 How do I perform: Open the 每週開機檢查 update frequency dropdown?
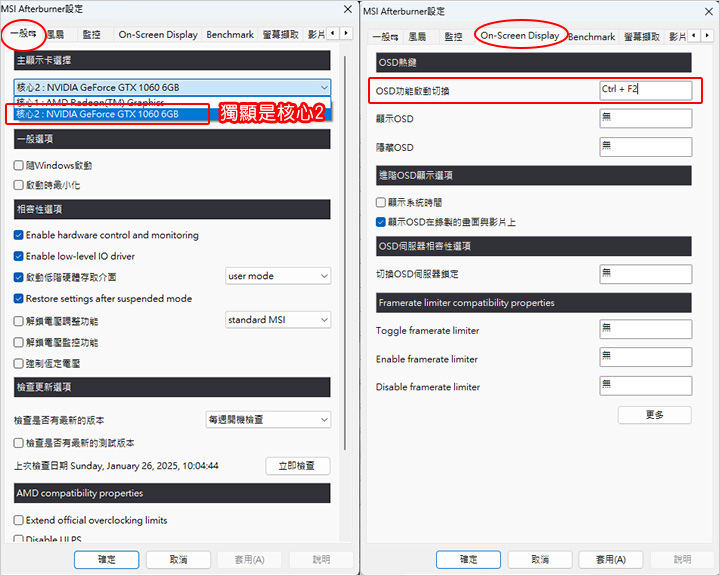[x=268, y=419]
